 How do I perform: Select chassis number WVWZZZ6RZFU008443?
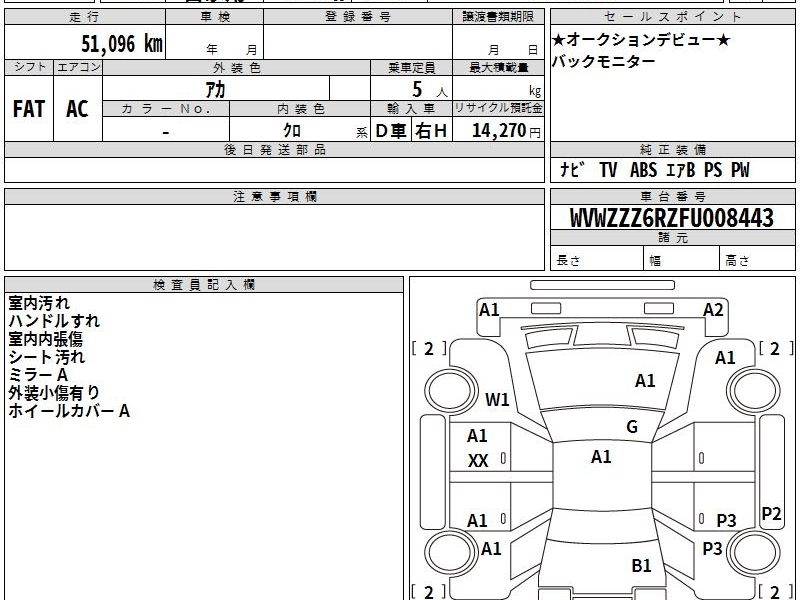pyautogui.click(x=672, y=218)
